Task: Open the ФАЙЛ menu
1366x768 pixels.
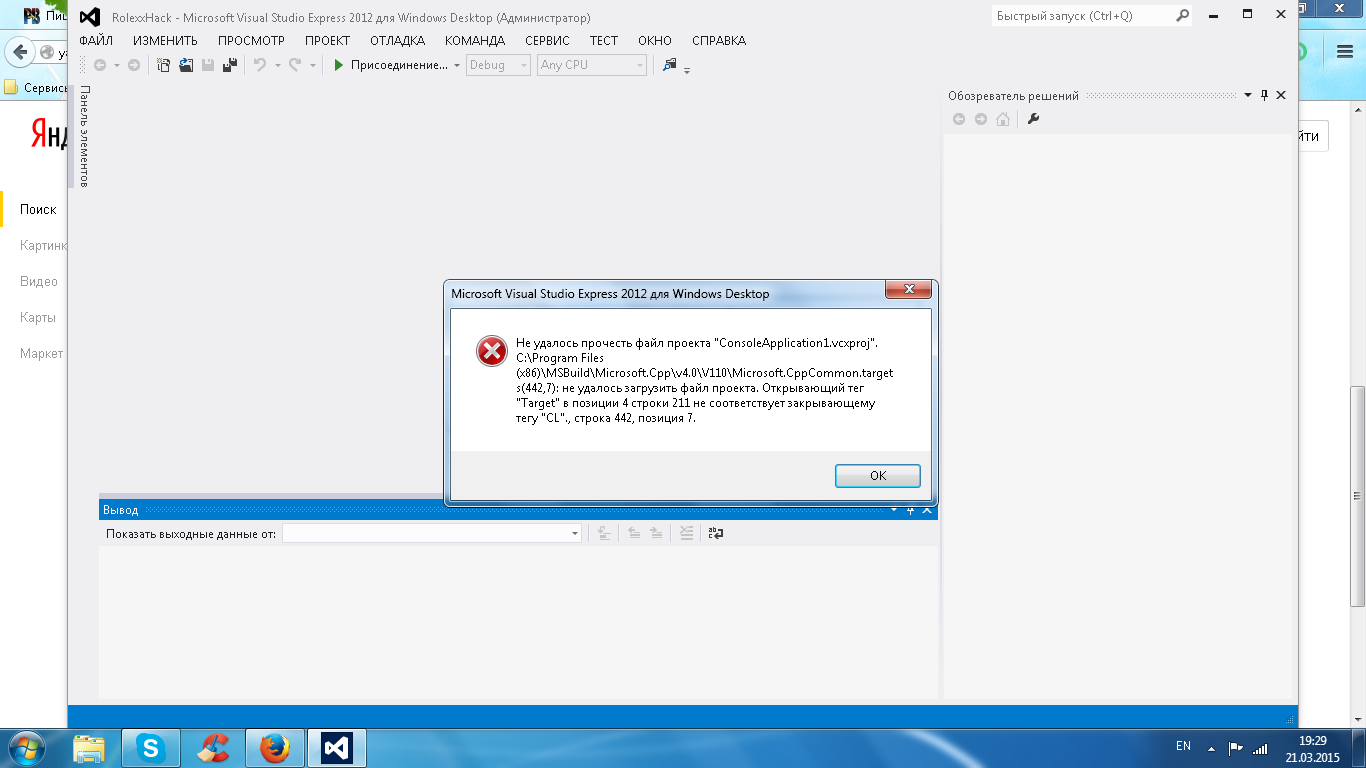Action: pyautogui.click(x=96, y=41)
